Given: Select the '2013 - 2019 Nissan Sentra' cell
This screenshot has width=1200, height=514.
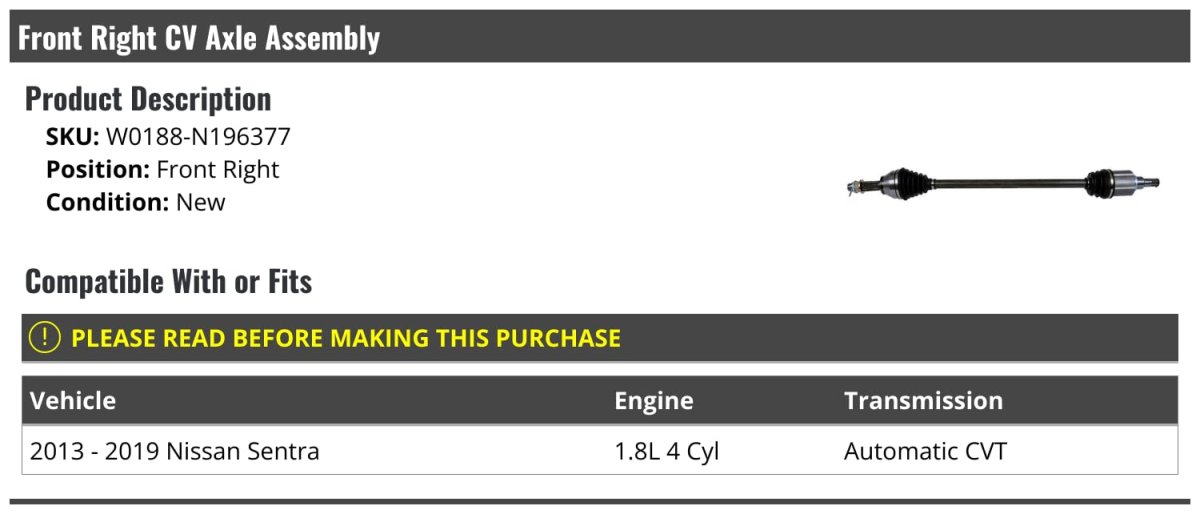Looking at the screenshot, I should pyautogui.click(x=175, y=451).
